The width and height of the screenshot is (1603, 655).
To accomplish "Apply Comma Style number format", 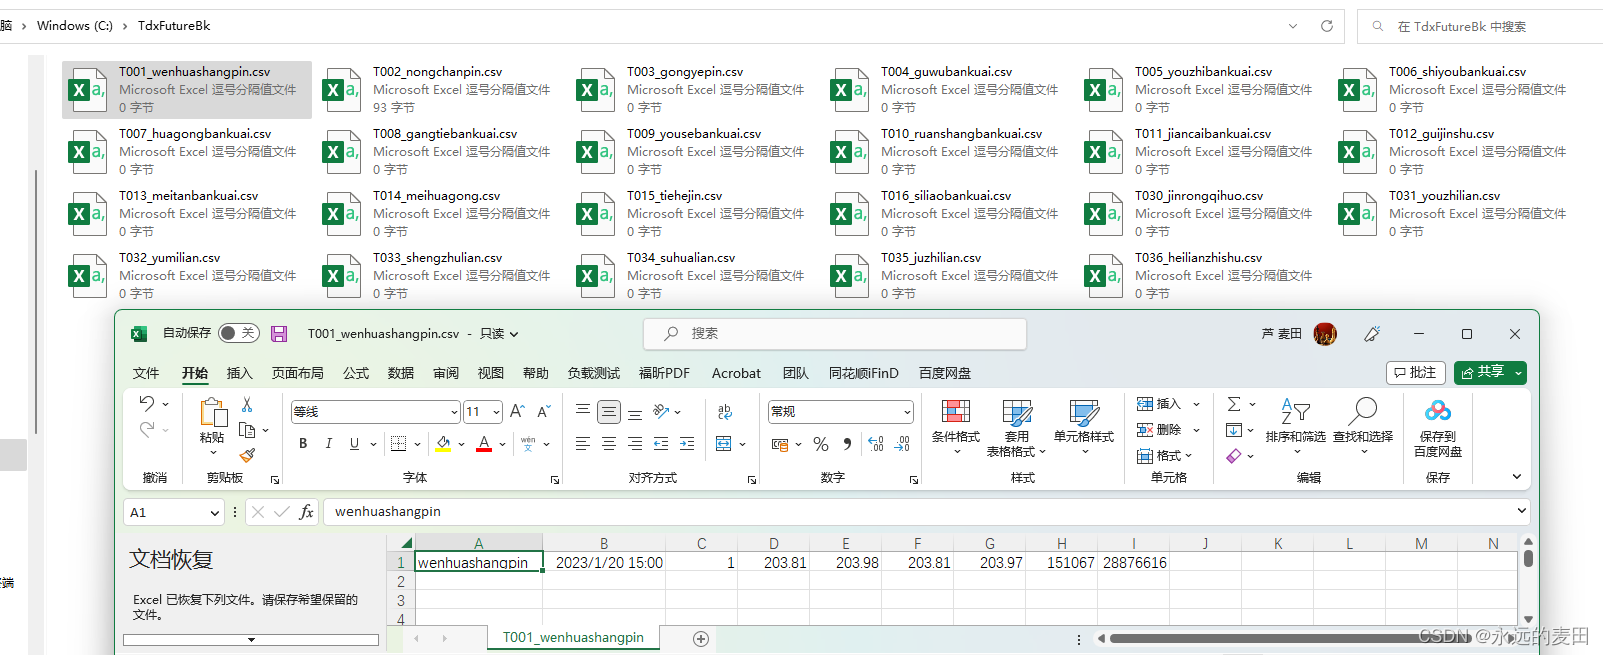I will click(x=847, y=444).
